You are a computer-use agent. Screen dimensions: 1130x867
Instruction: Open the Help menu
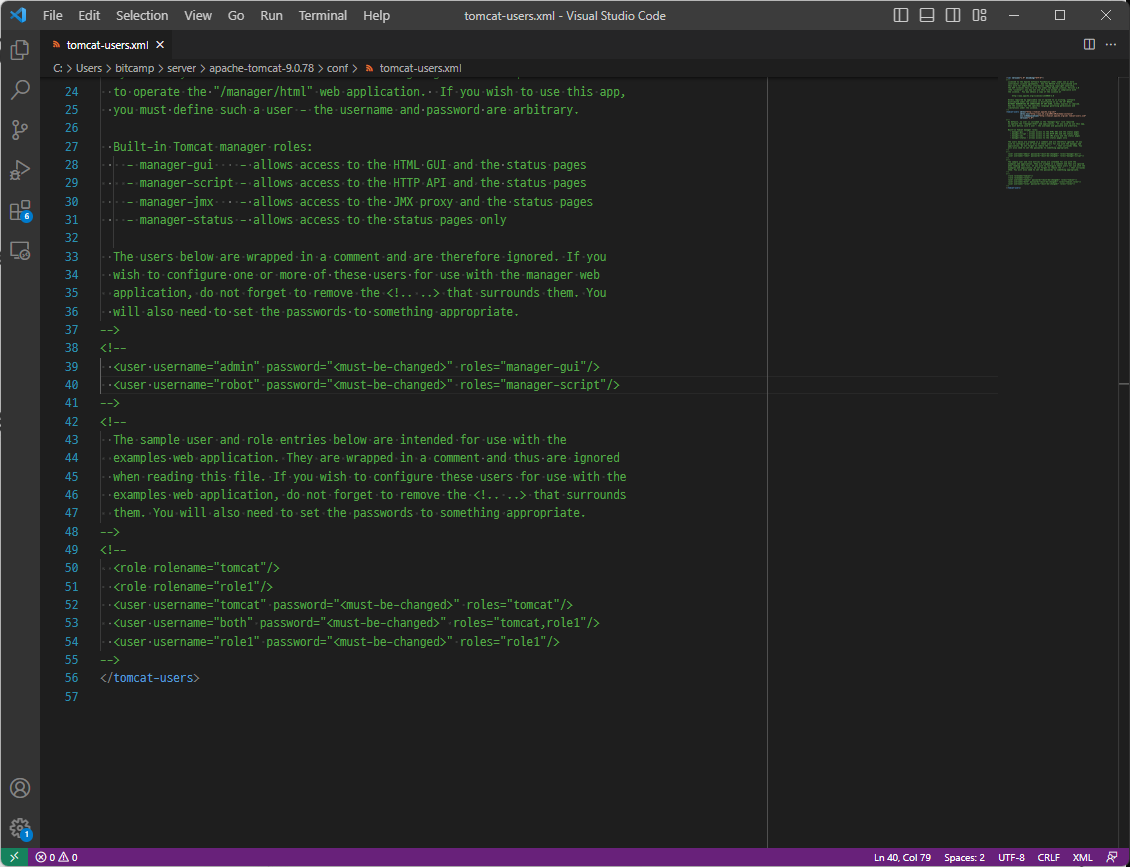tap(376, 15)
